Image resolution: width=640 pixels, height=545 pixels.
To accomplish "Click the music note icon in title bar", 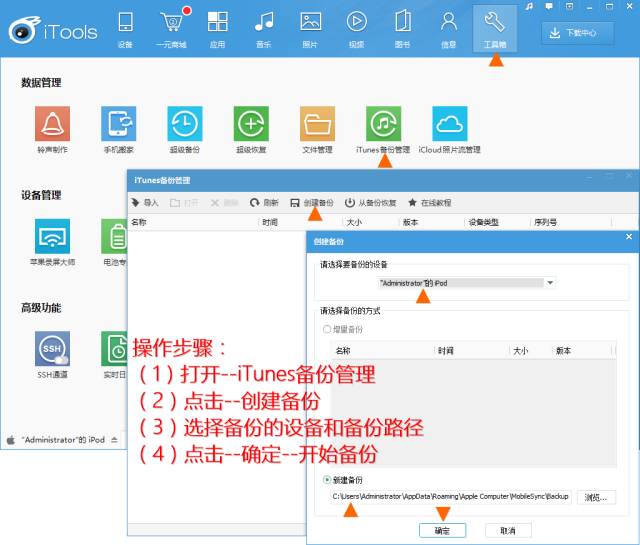I will [529, 7].
